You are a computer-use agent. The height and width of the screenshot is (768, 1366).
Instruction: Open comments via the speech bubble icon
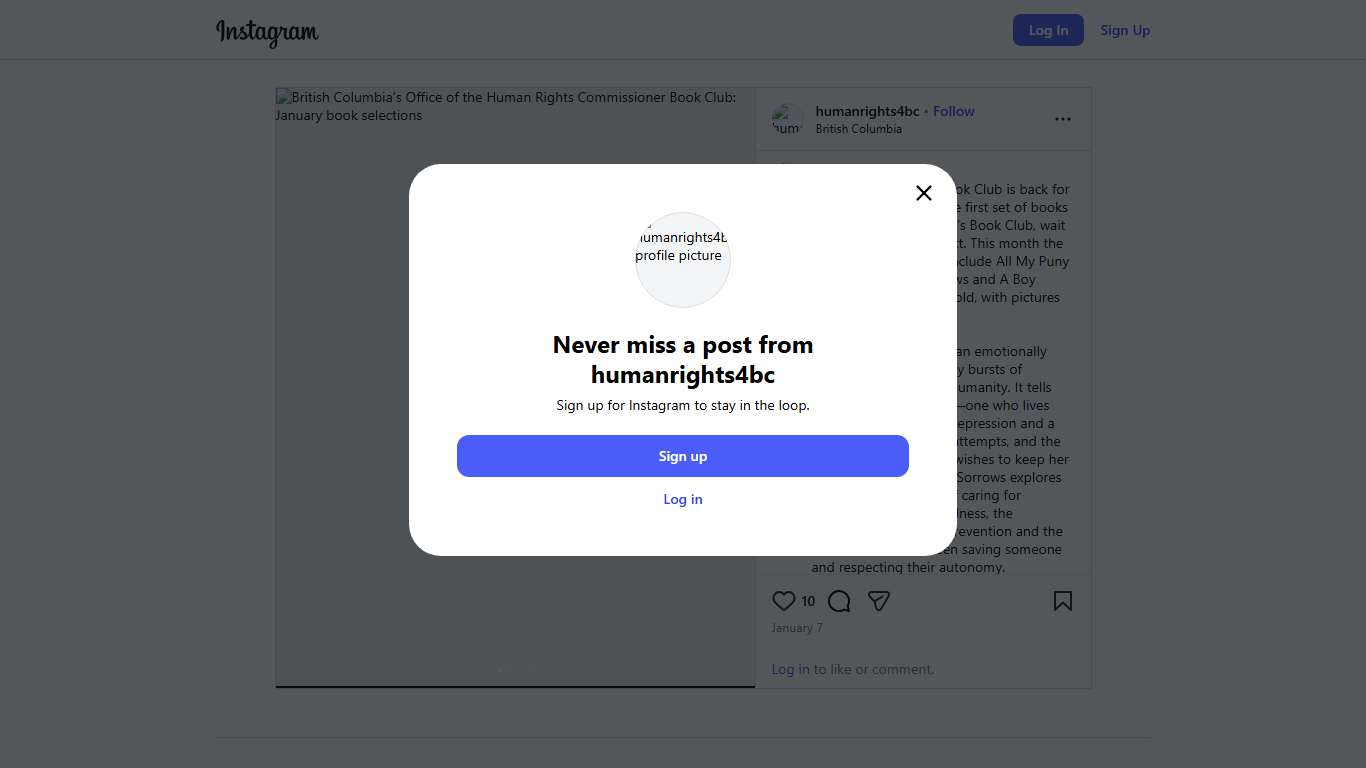[839, 601]
